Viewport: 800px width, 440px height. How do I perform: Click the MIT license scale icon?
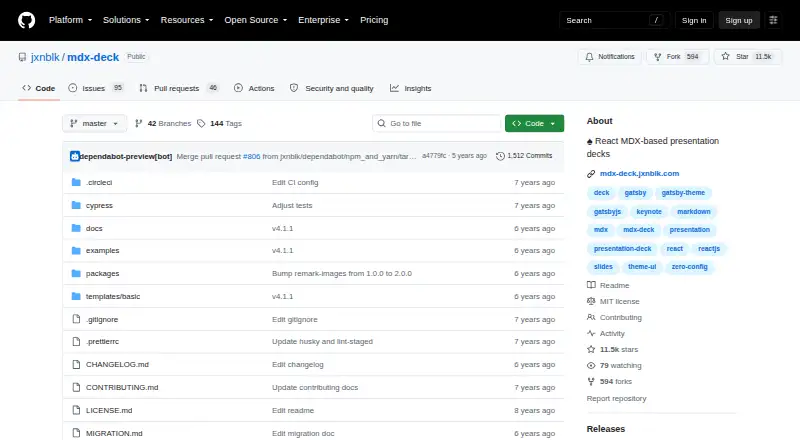coord(591,301)
